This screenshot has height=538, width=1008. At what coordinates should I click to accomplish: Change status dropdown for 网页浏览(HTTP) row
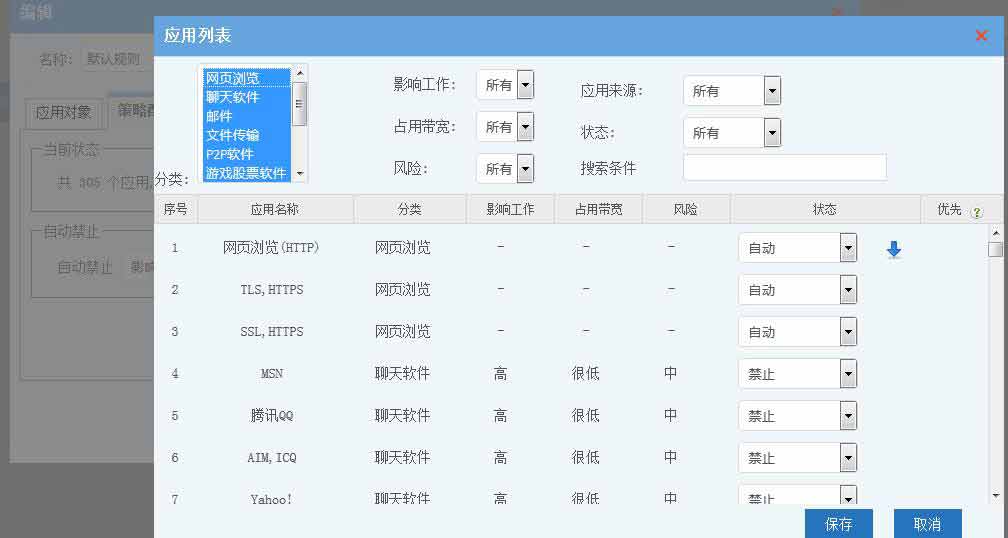point(848,248)
